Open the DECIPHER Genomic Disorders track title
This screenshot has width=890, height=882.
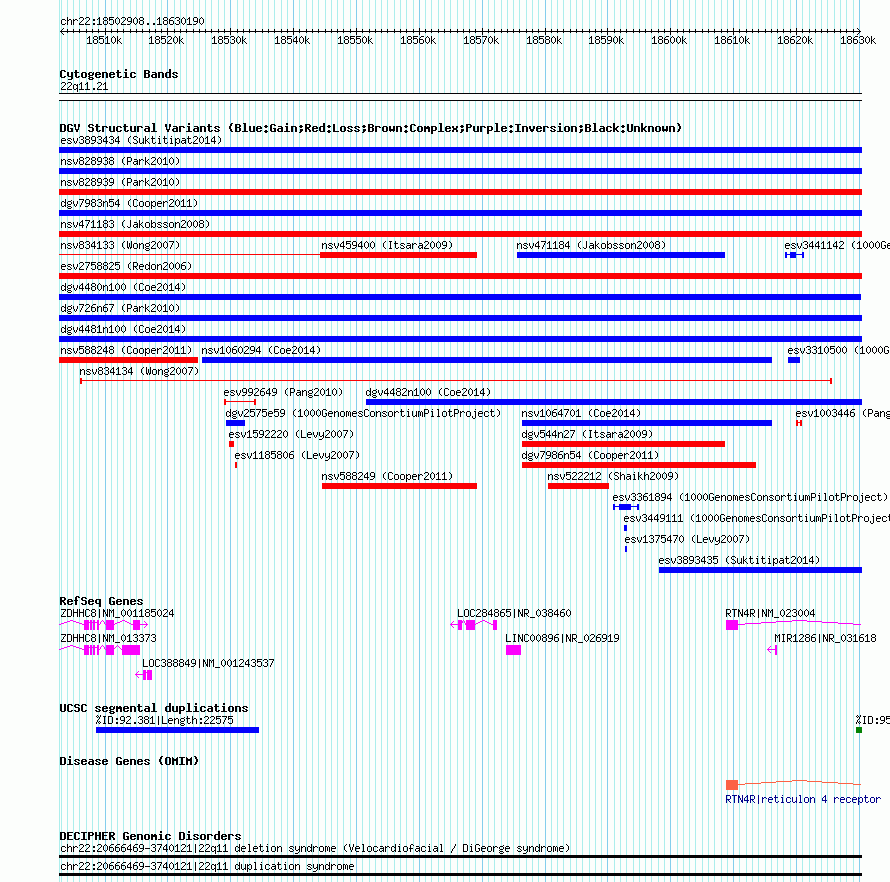tap(150, 836)
